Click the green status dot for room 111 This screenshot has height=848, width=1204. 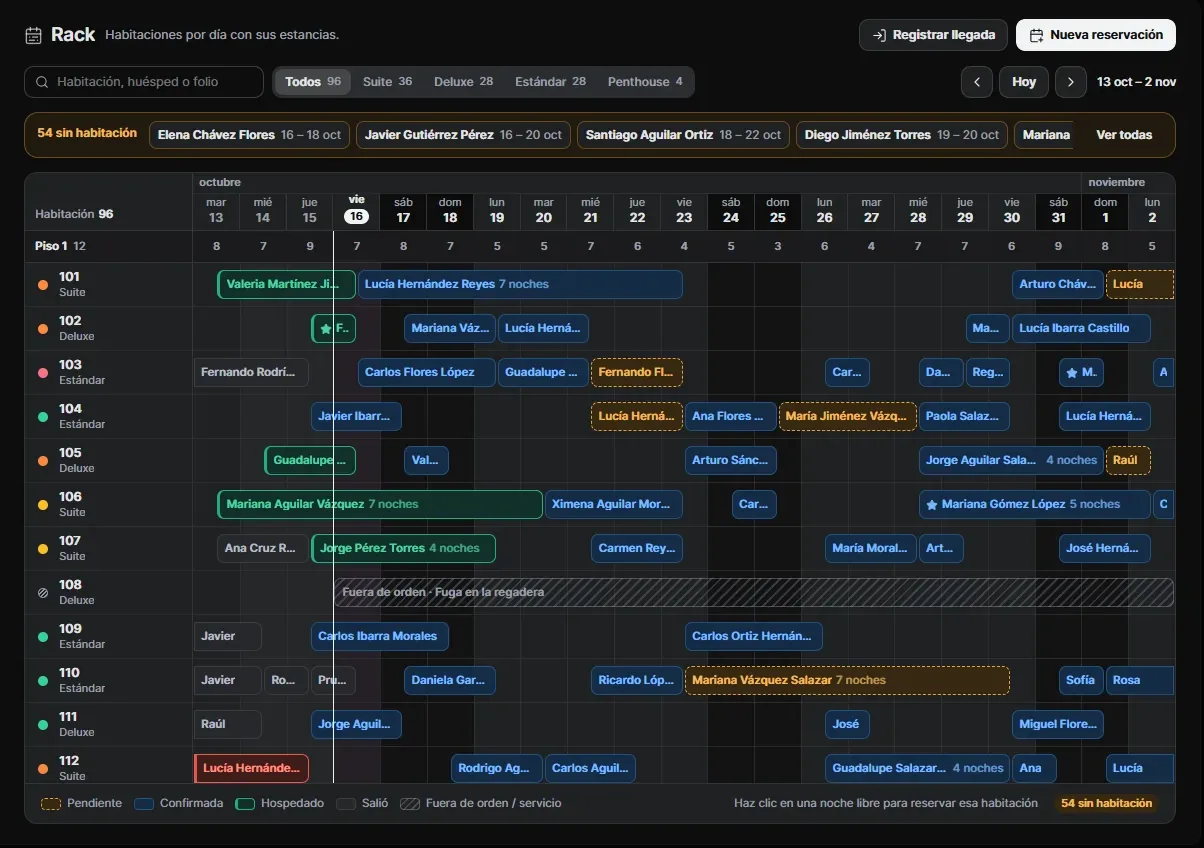[x=43, y=725]
